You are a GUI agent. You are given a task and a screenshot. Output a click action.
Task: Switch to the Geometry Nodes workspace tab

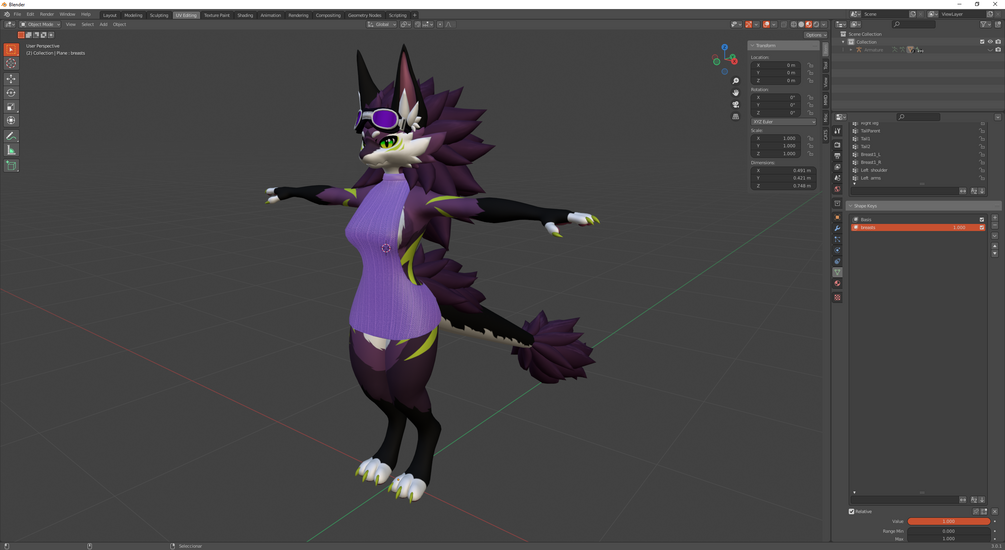(x=365, y=15)
